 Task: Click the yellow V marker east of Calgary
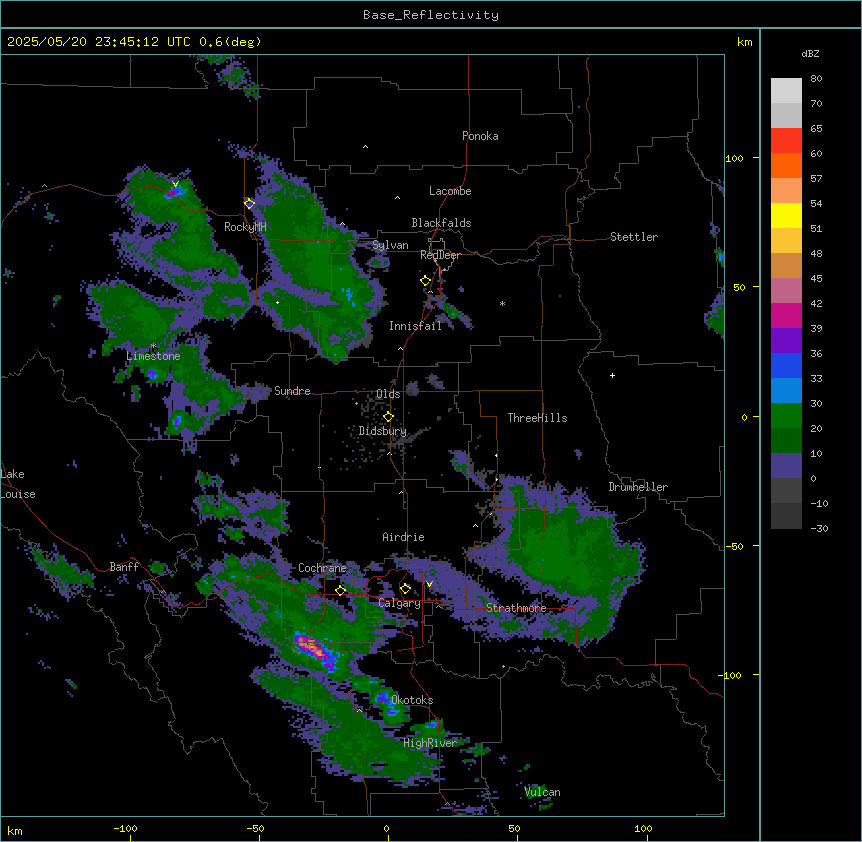[429, 584]
